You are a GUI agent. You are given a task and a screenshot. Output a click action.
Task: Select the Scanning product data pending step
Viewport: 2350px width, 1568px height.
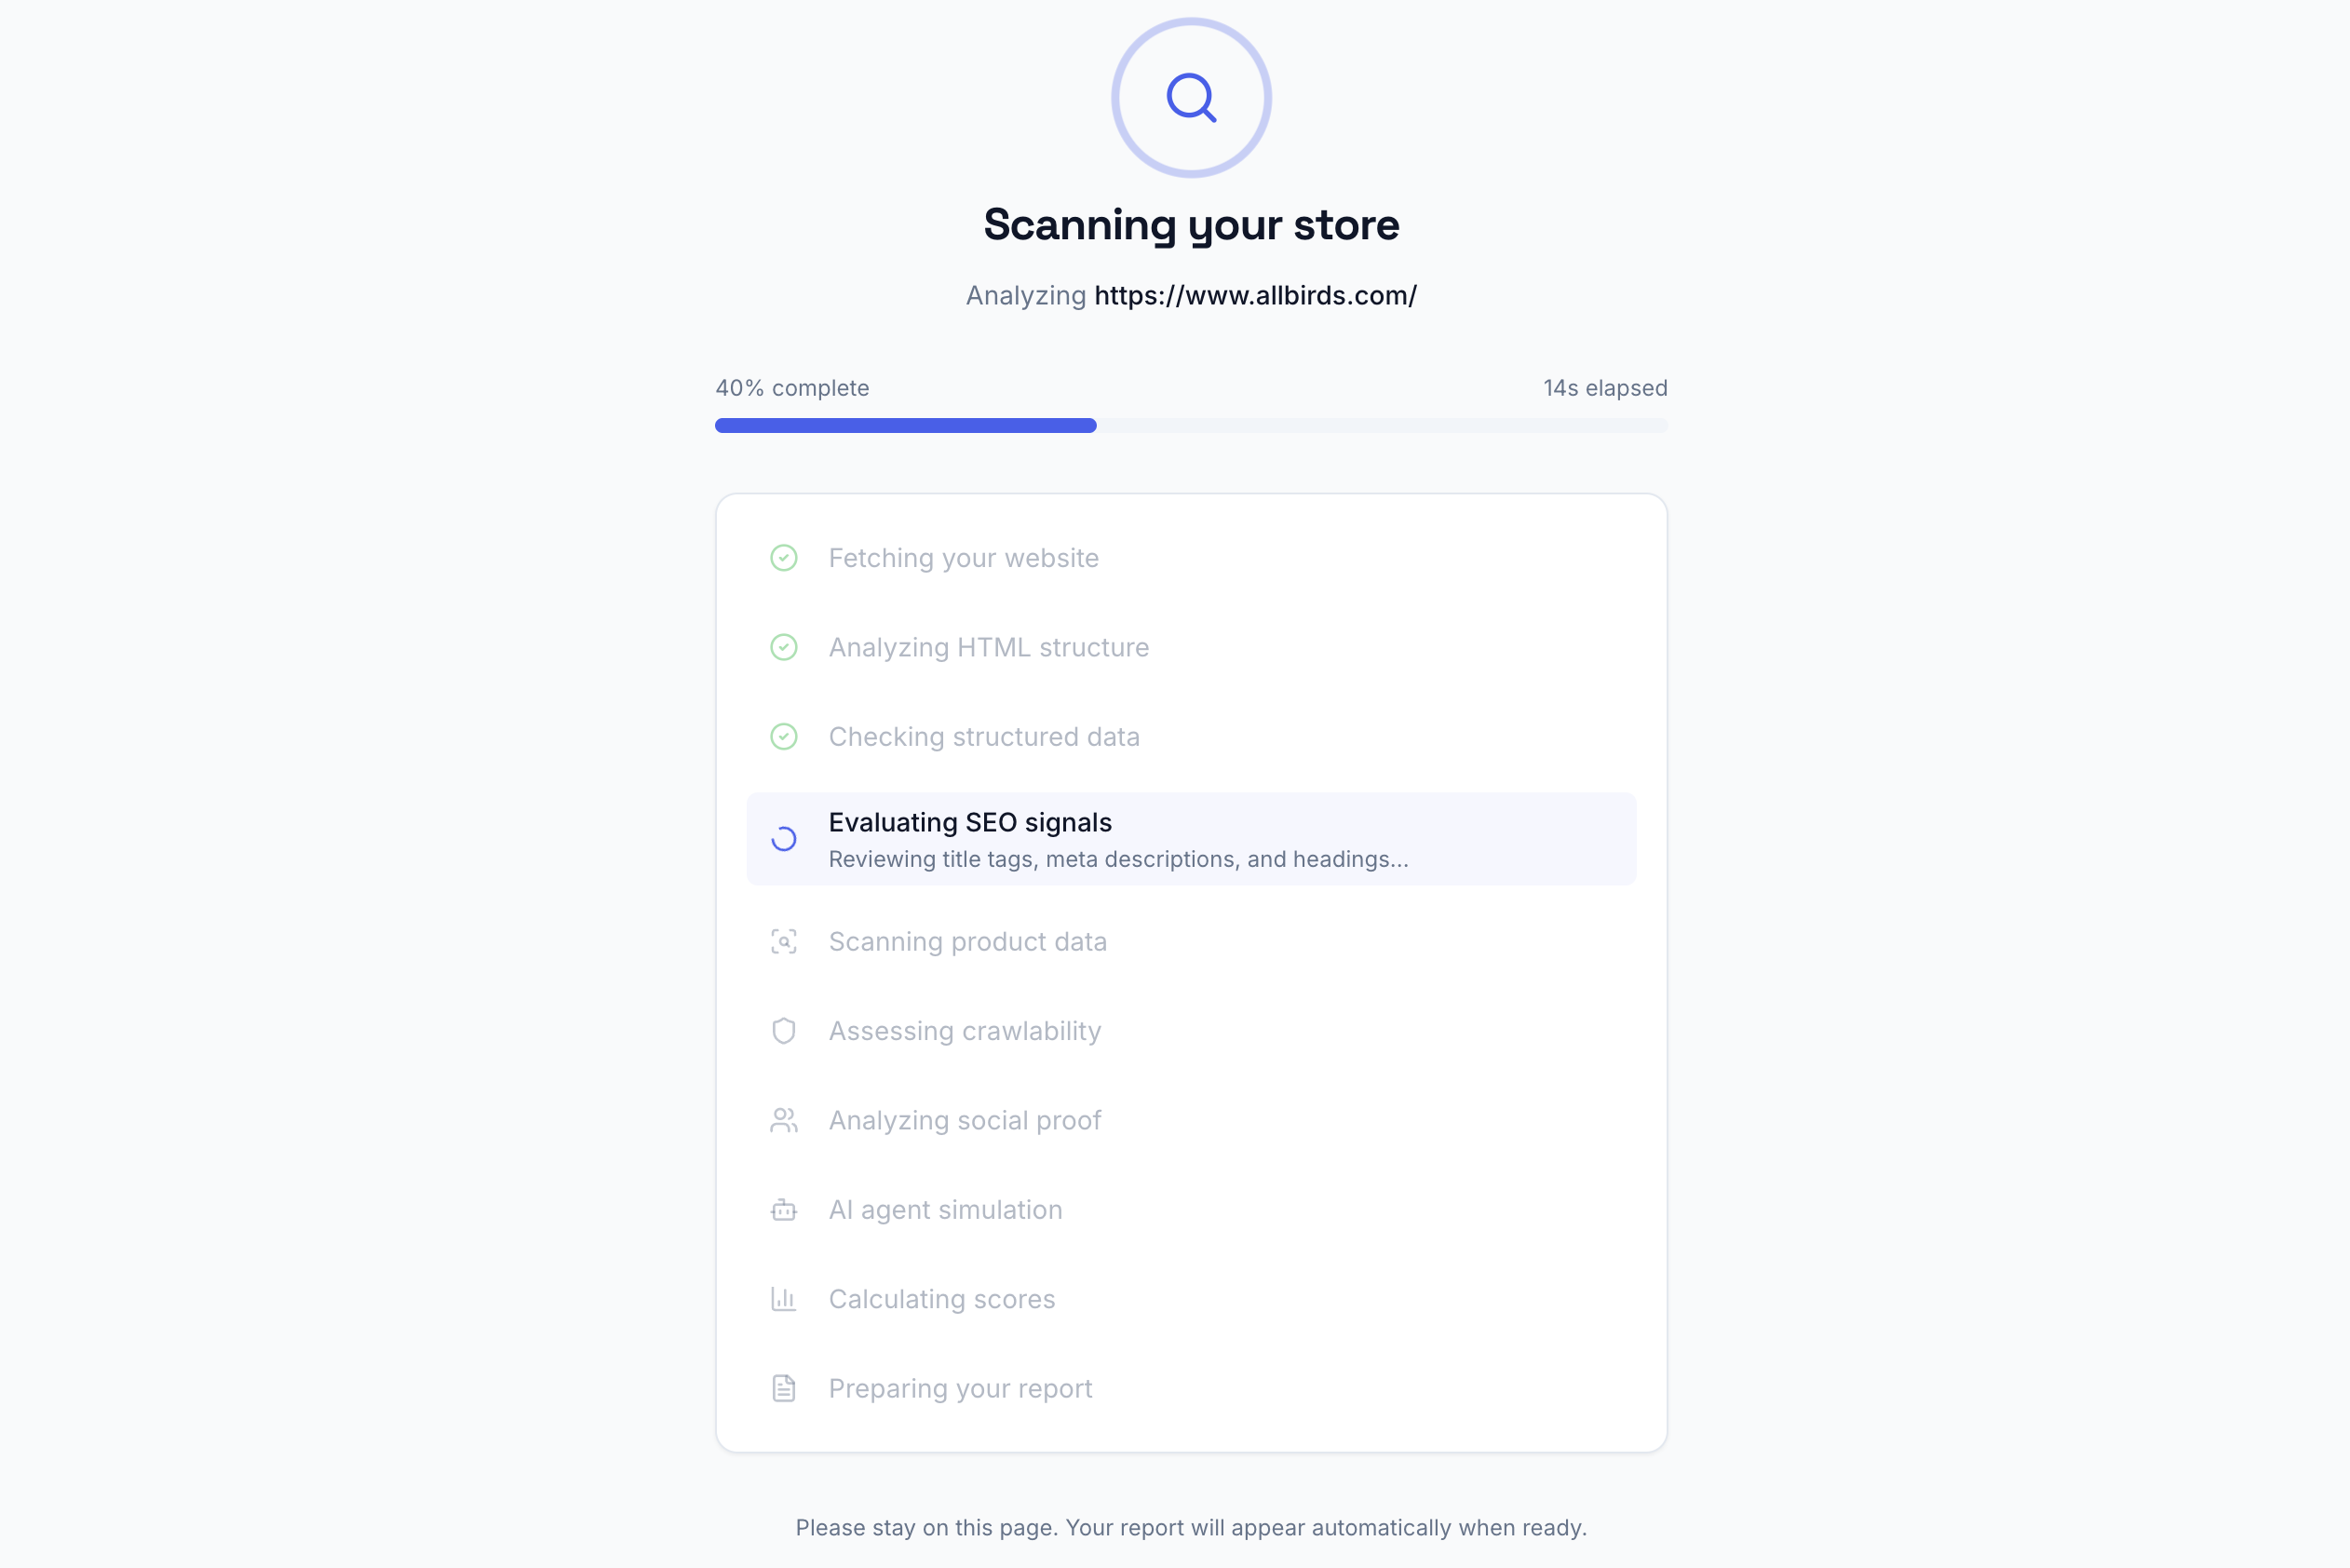point(967,941)
